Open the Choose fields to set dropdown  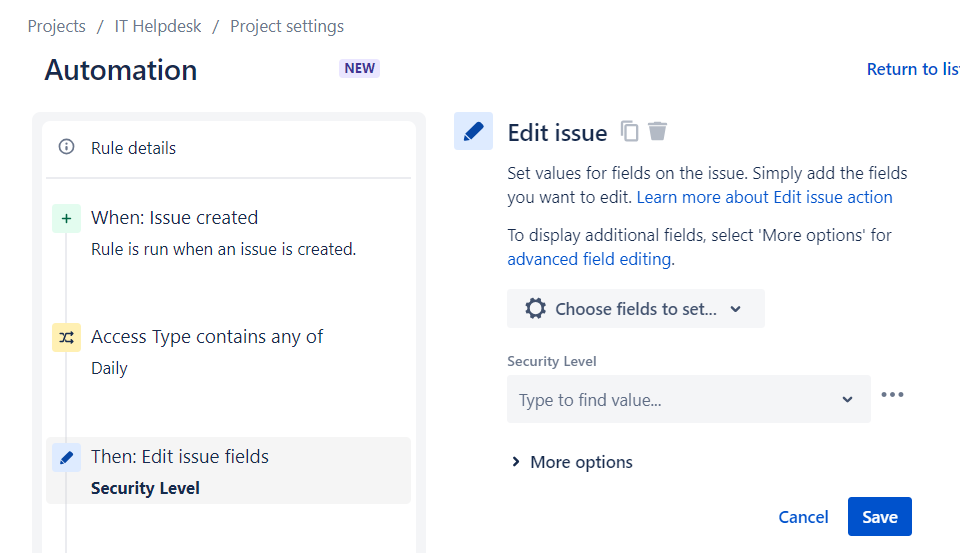(x=635, y=309)
